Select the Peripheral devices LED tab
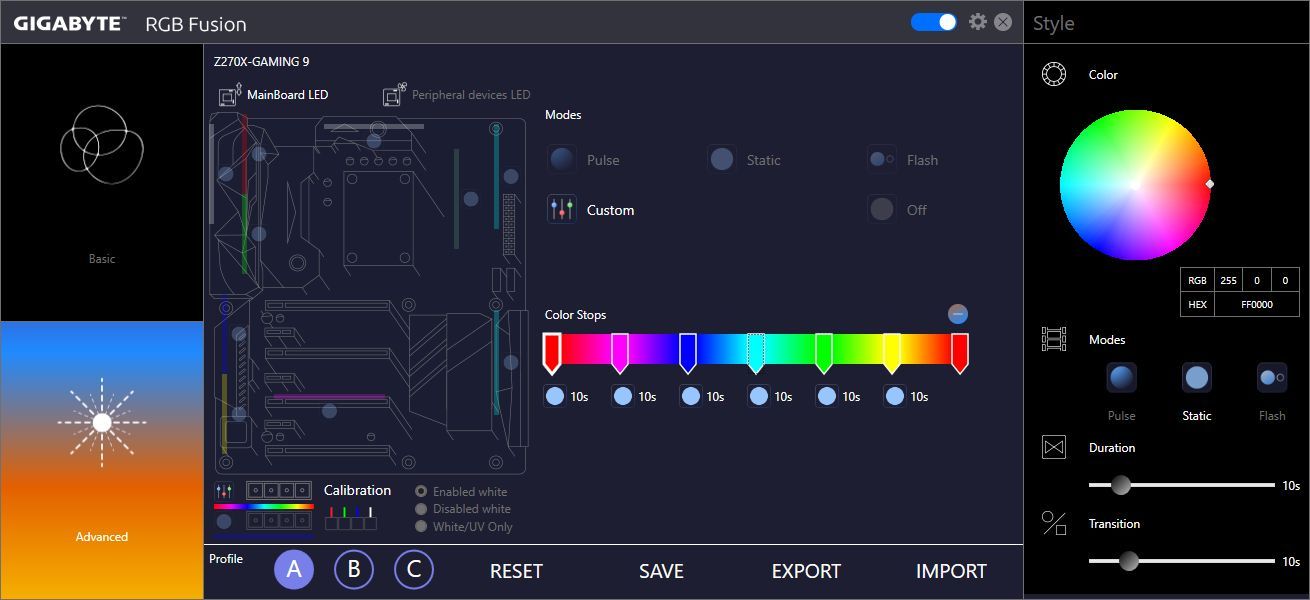1310x600 pixels. coord(457,95)
